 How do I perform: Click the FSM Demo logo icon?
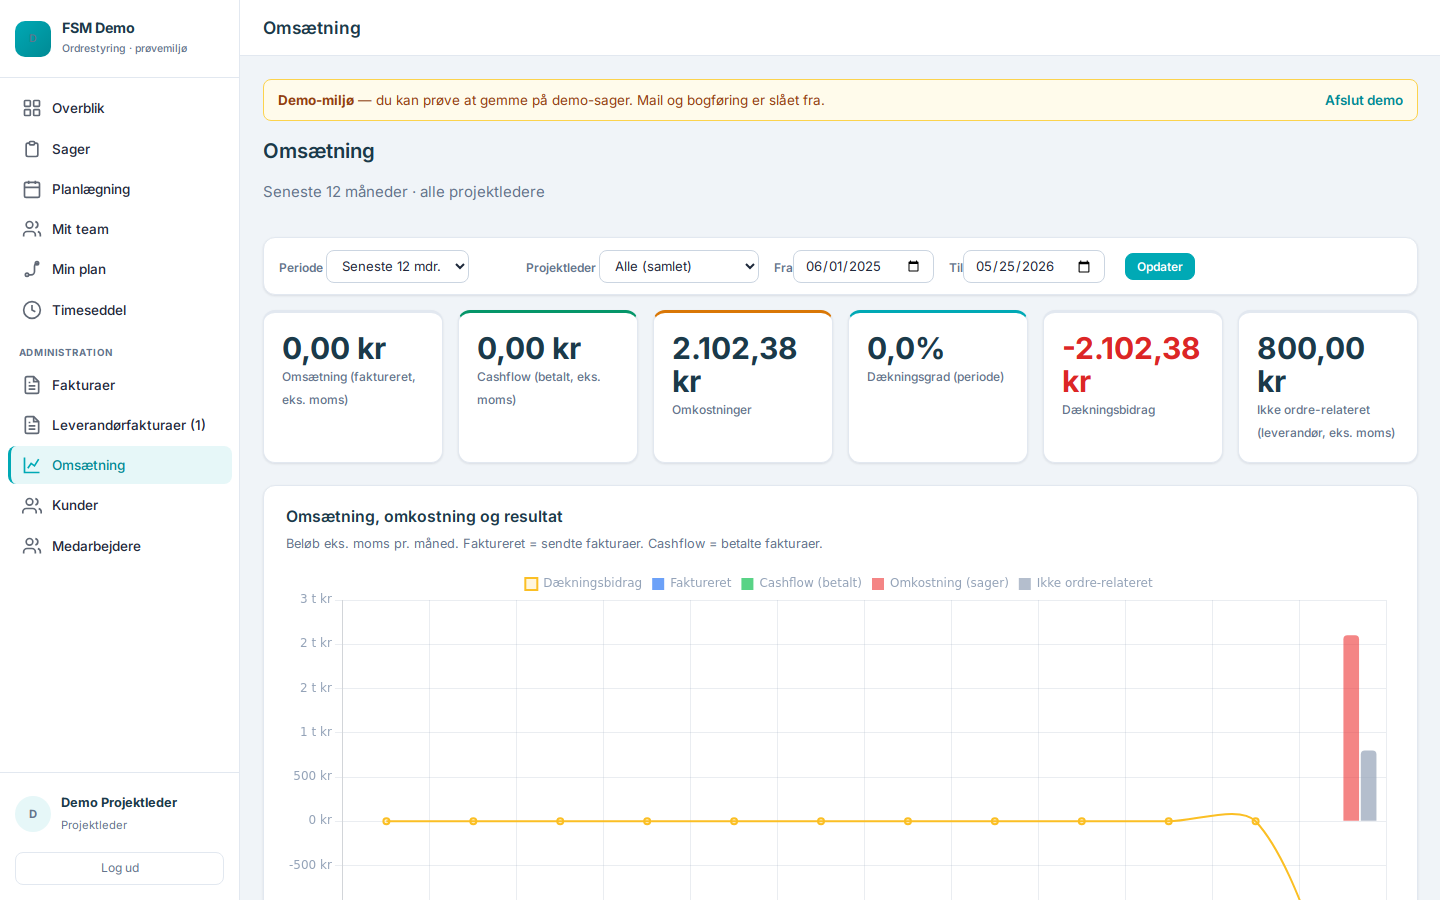[x=33, y=39]
